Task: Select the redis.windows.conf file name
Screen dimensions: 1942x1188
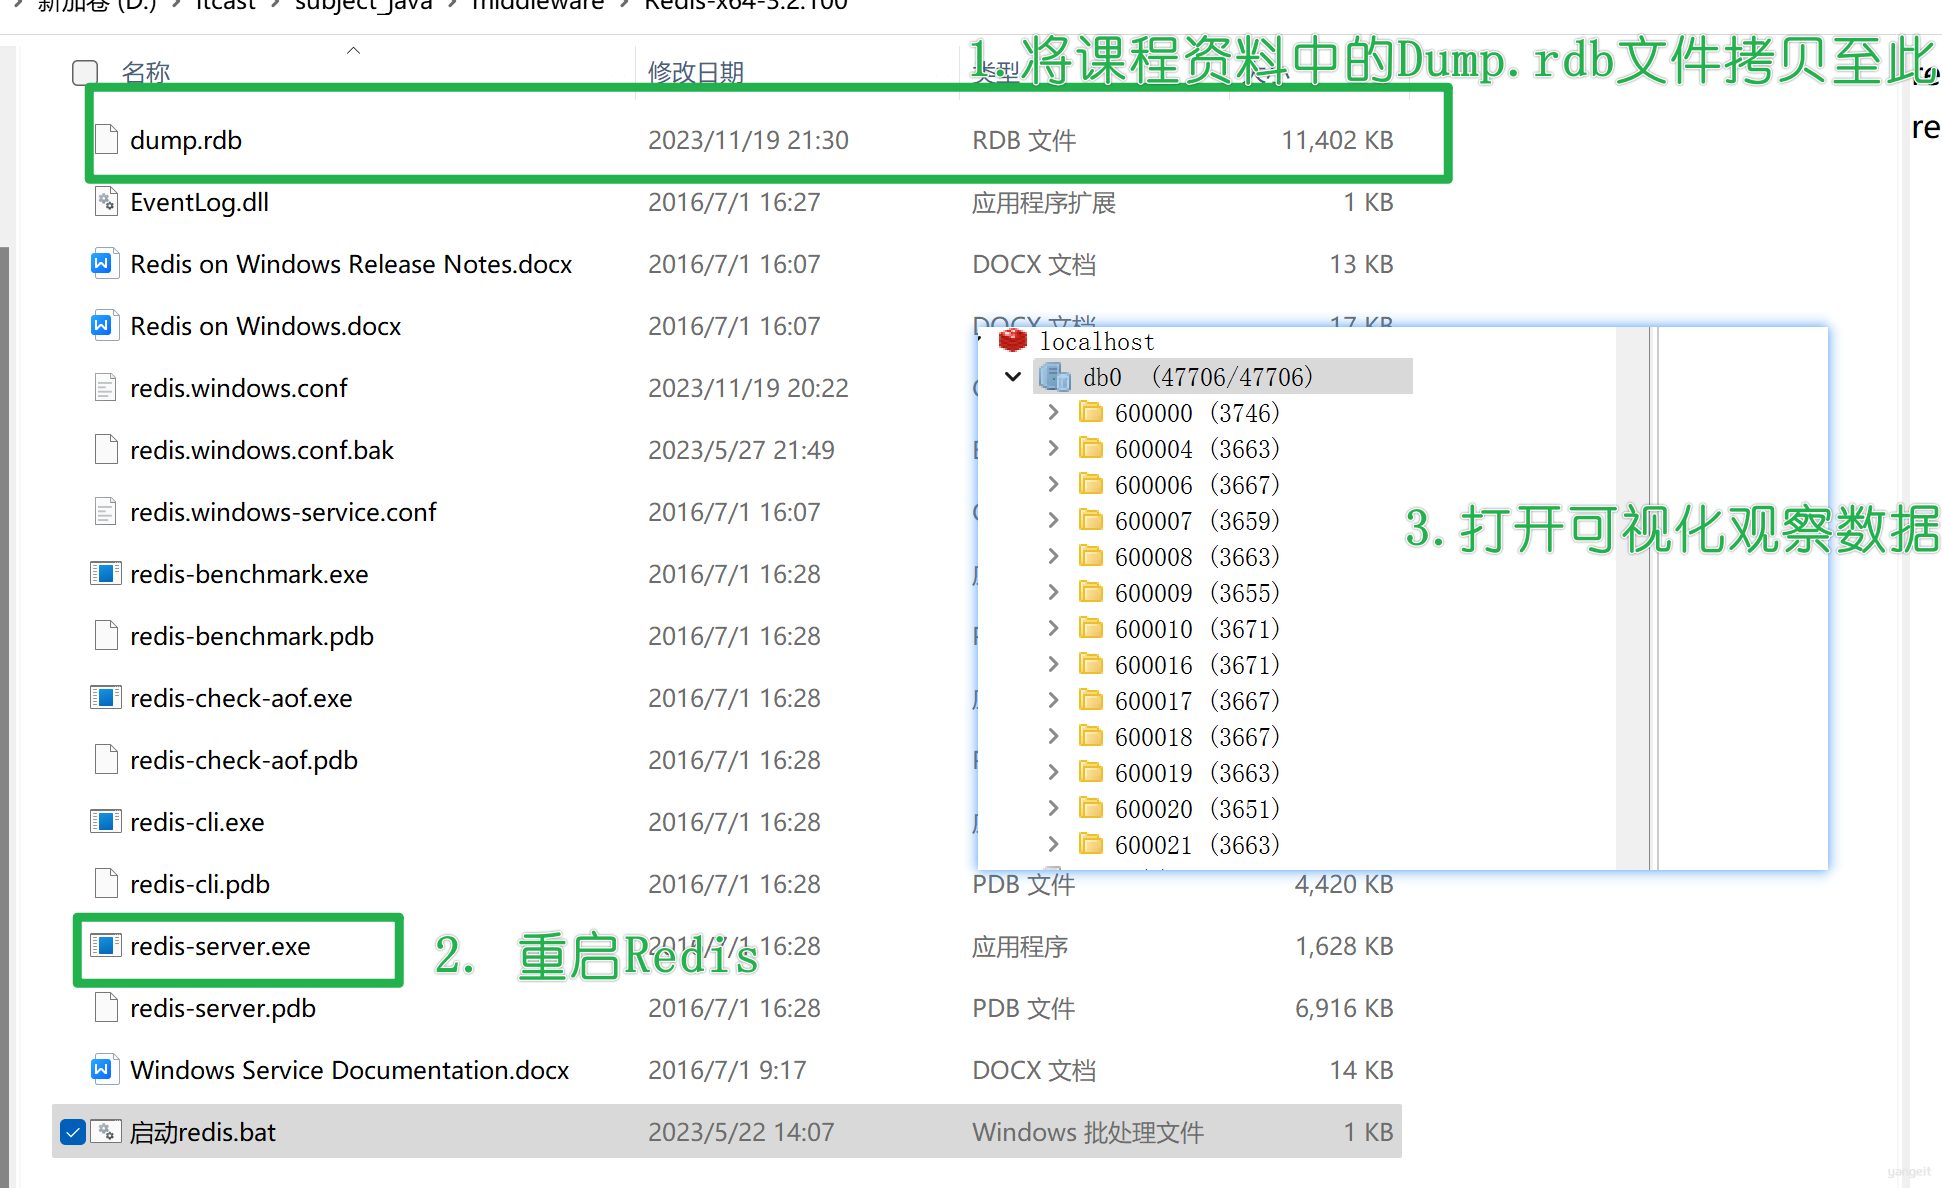Action: (x=239, y=388)
